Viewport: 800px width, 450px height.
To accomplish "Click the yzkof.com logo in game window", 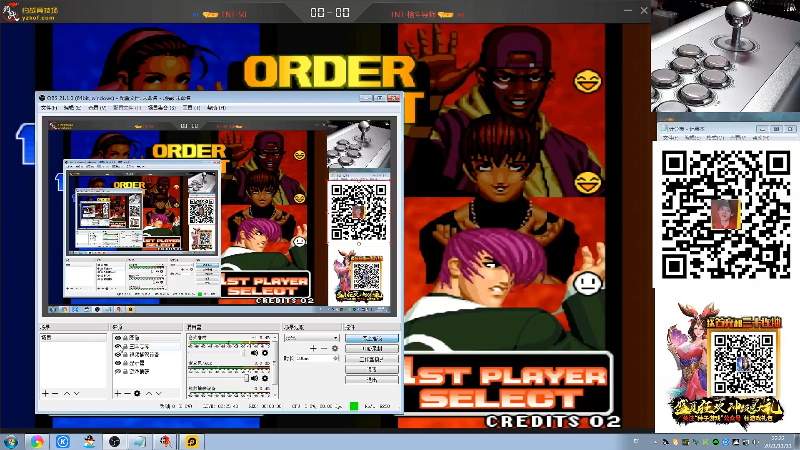I will point(31,12).
